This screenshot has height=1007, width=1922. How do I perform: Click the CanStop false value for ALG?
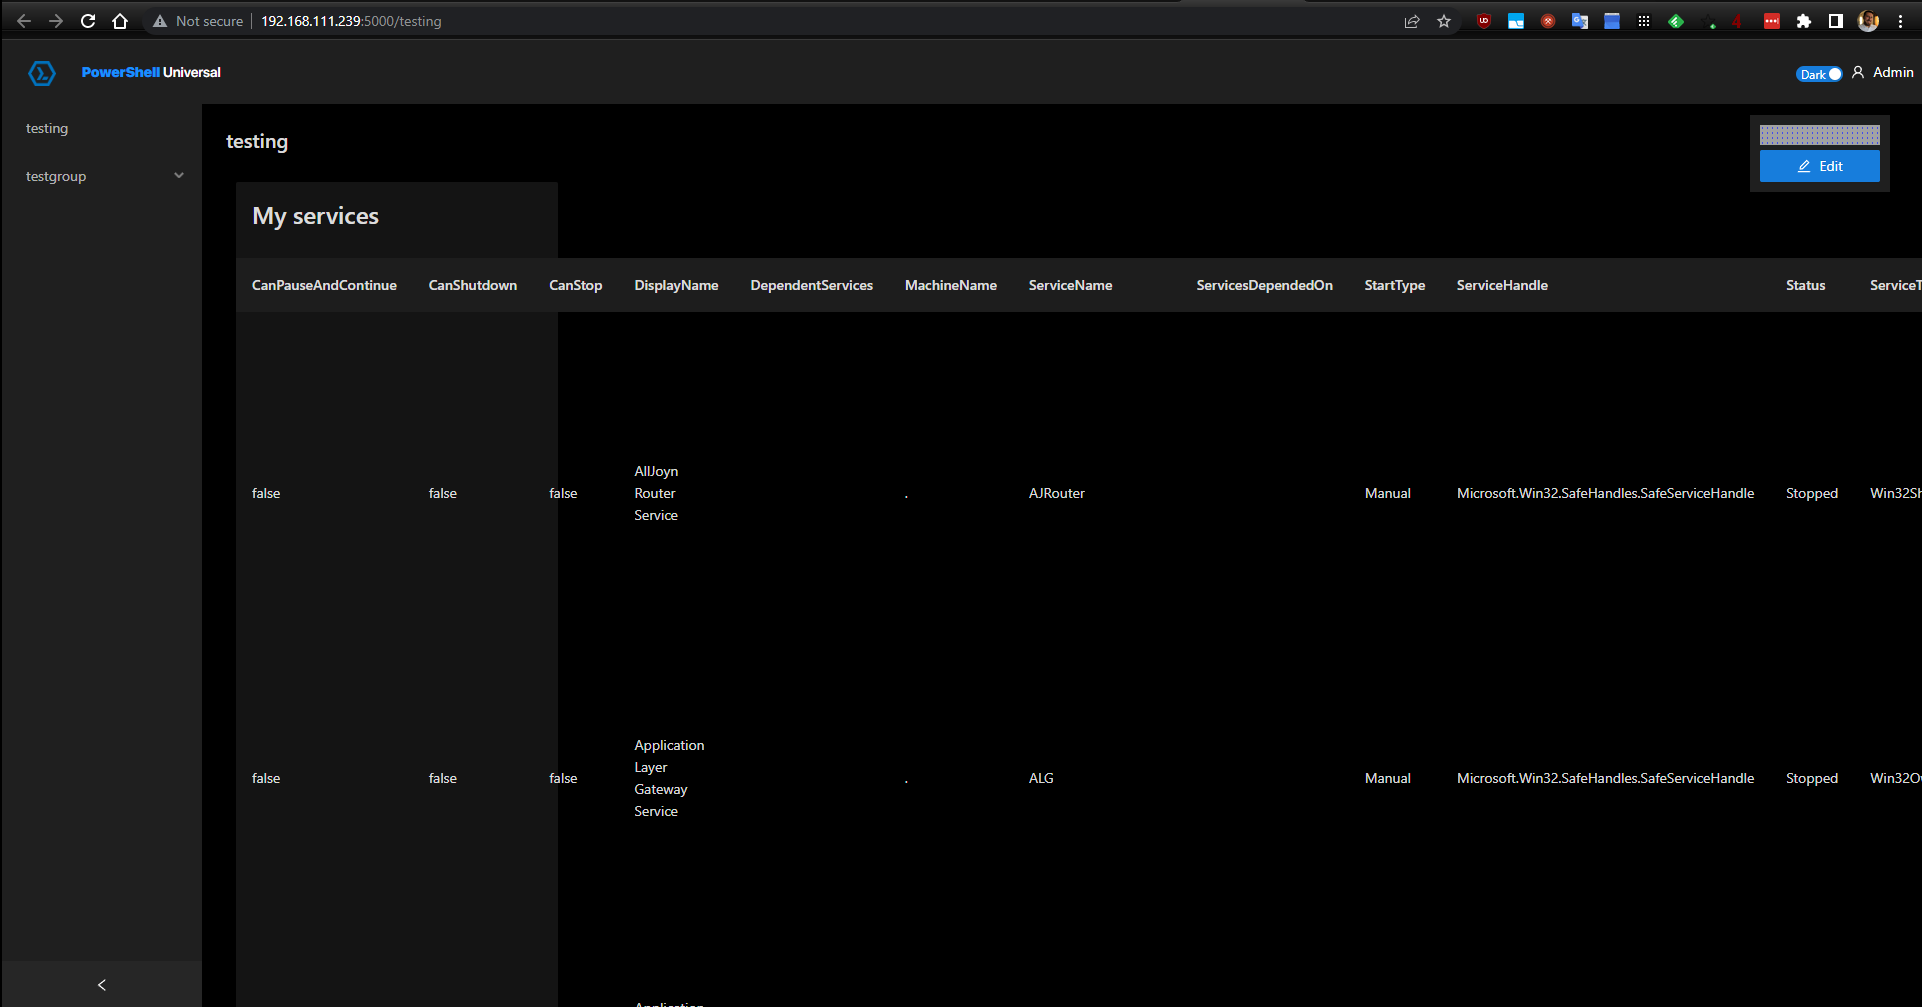point(563,778)
